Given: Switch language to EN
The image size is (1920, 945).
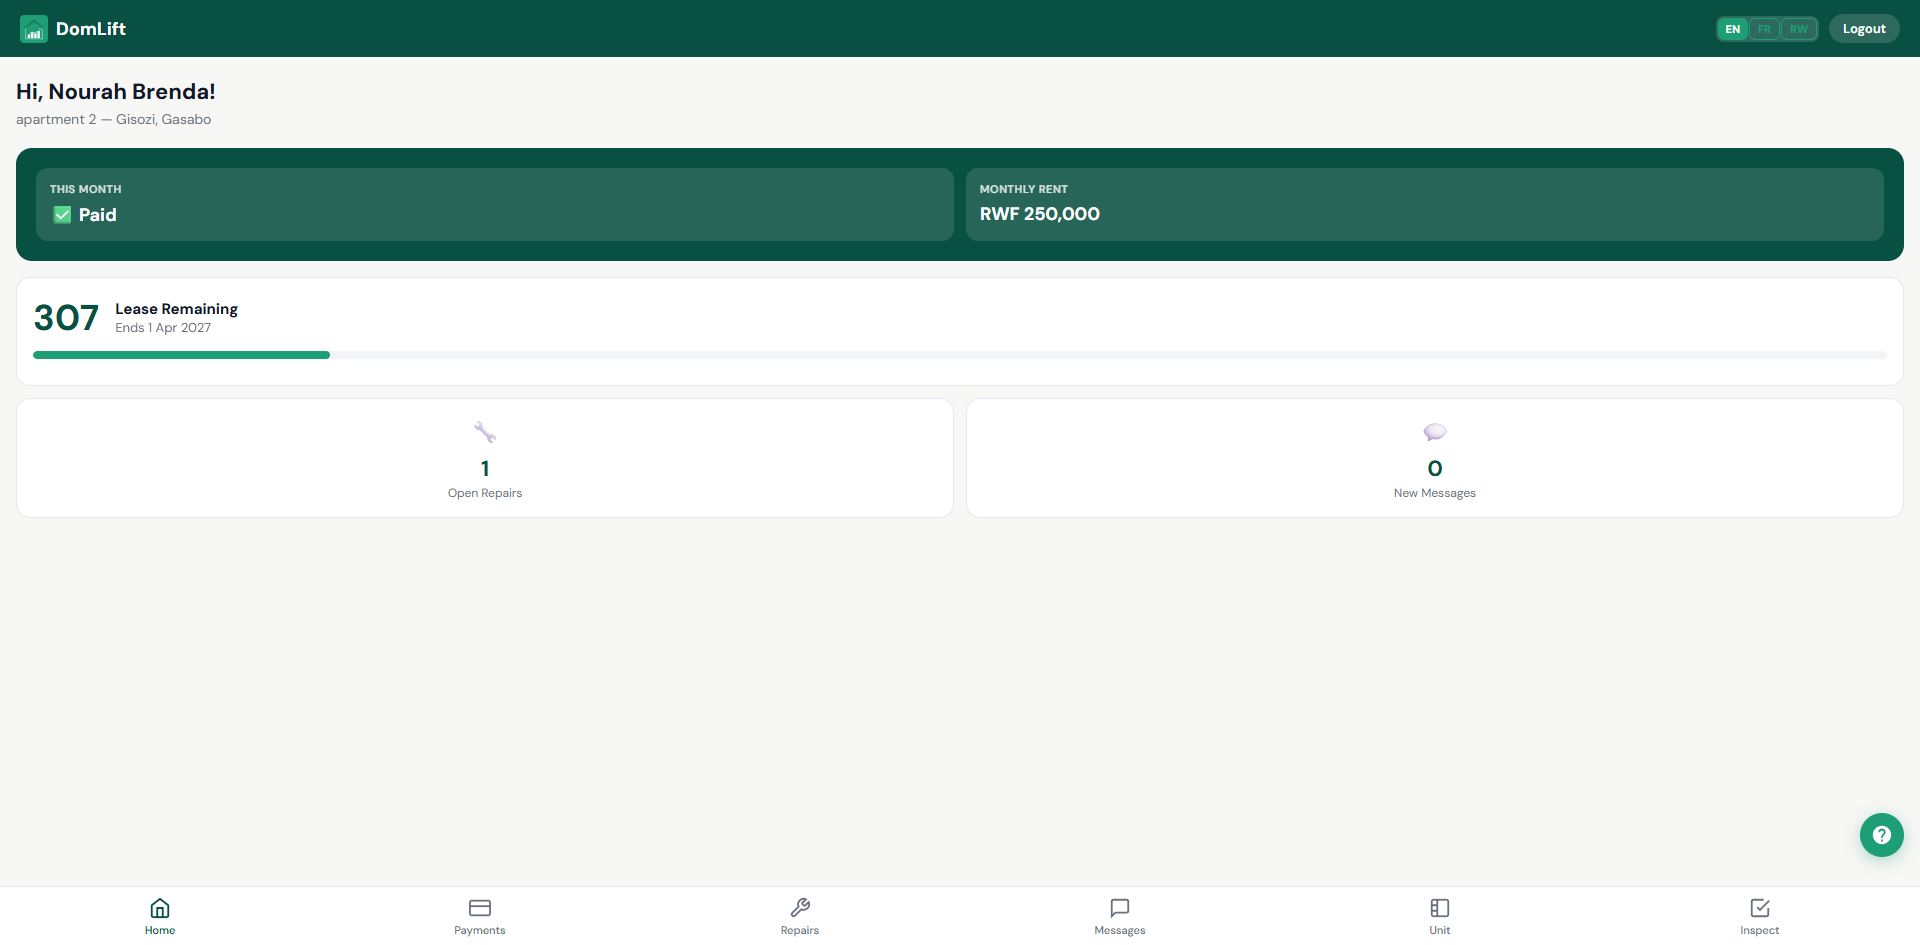Looking at the screenshot, I should [1733, 29].
